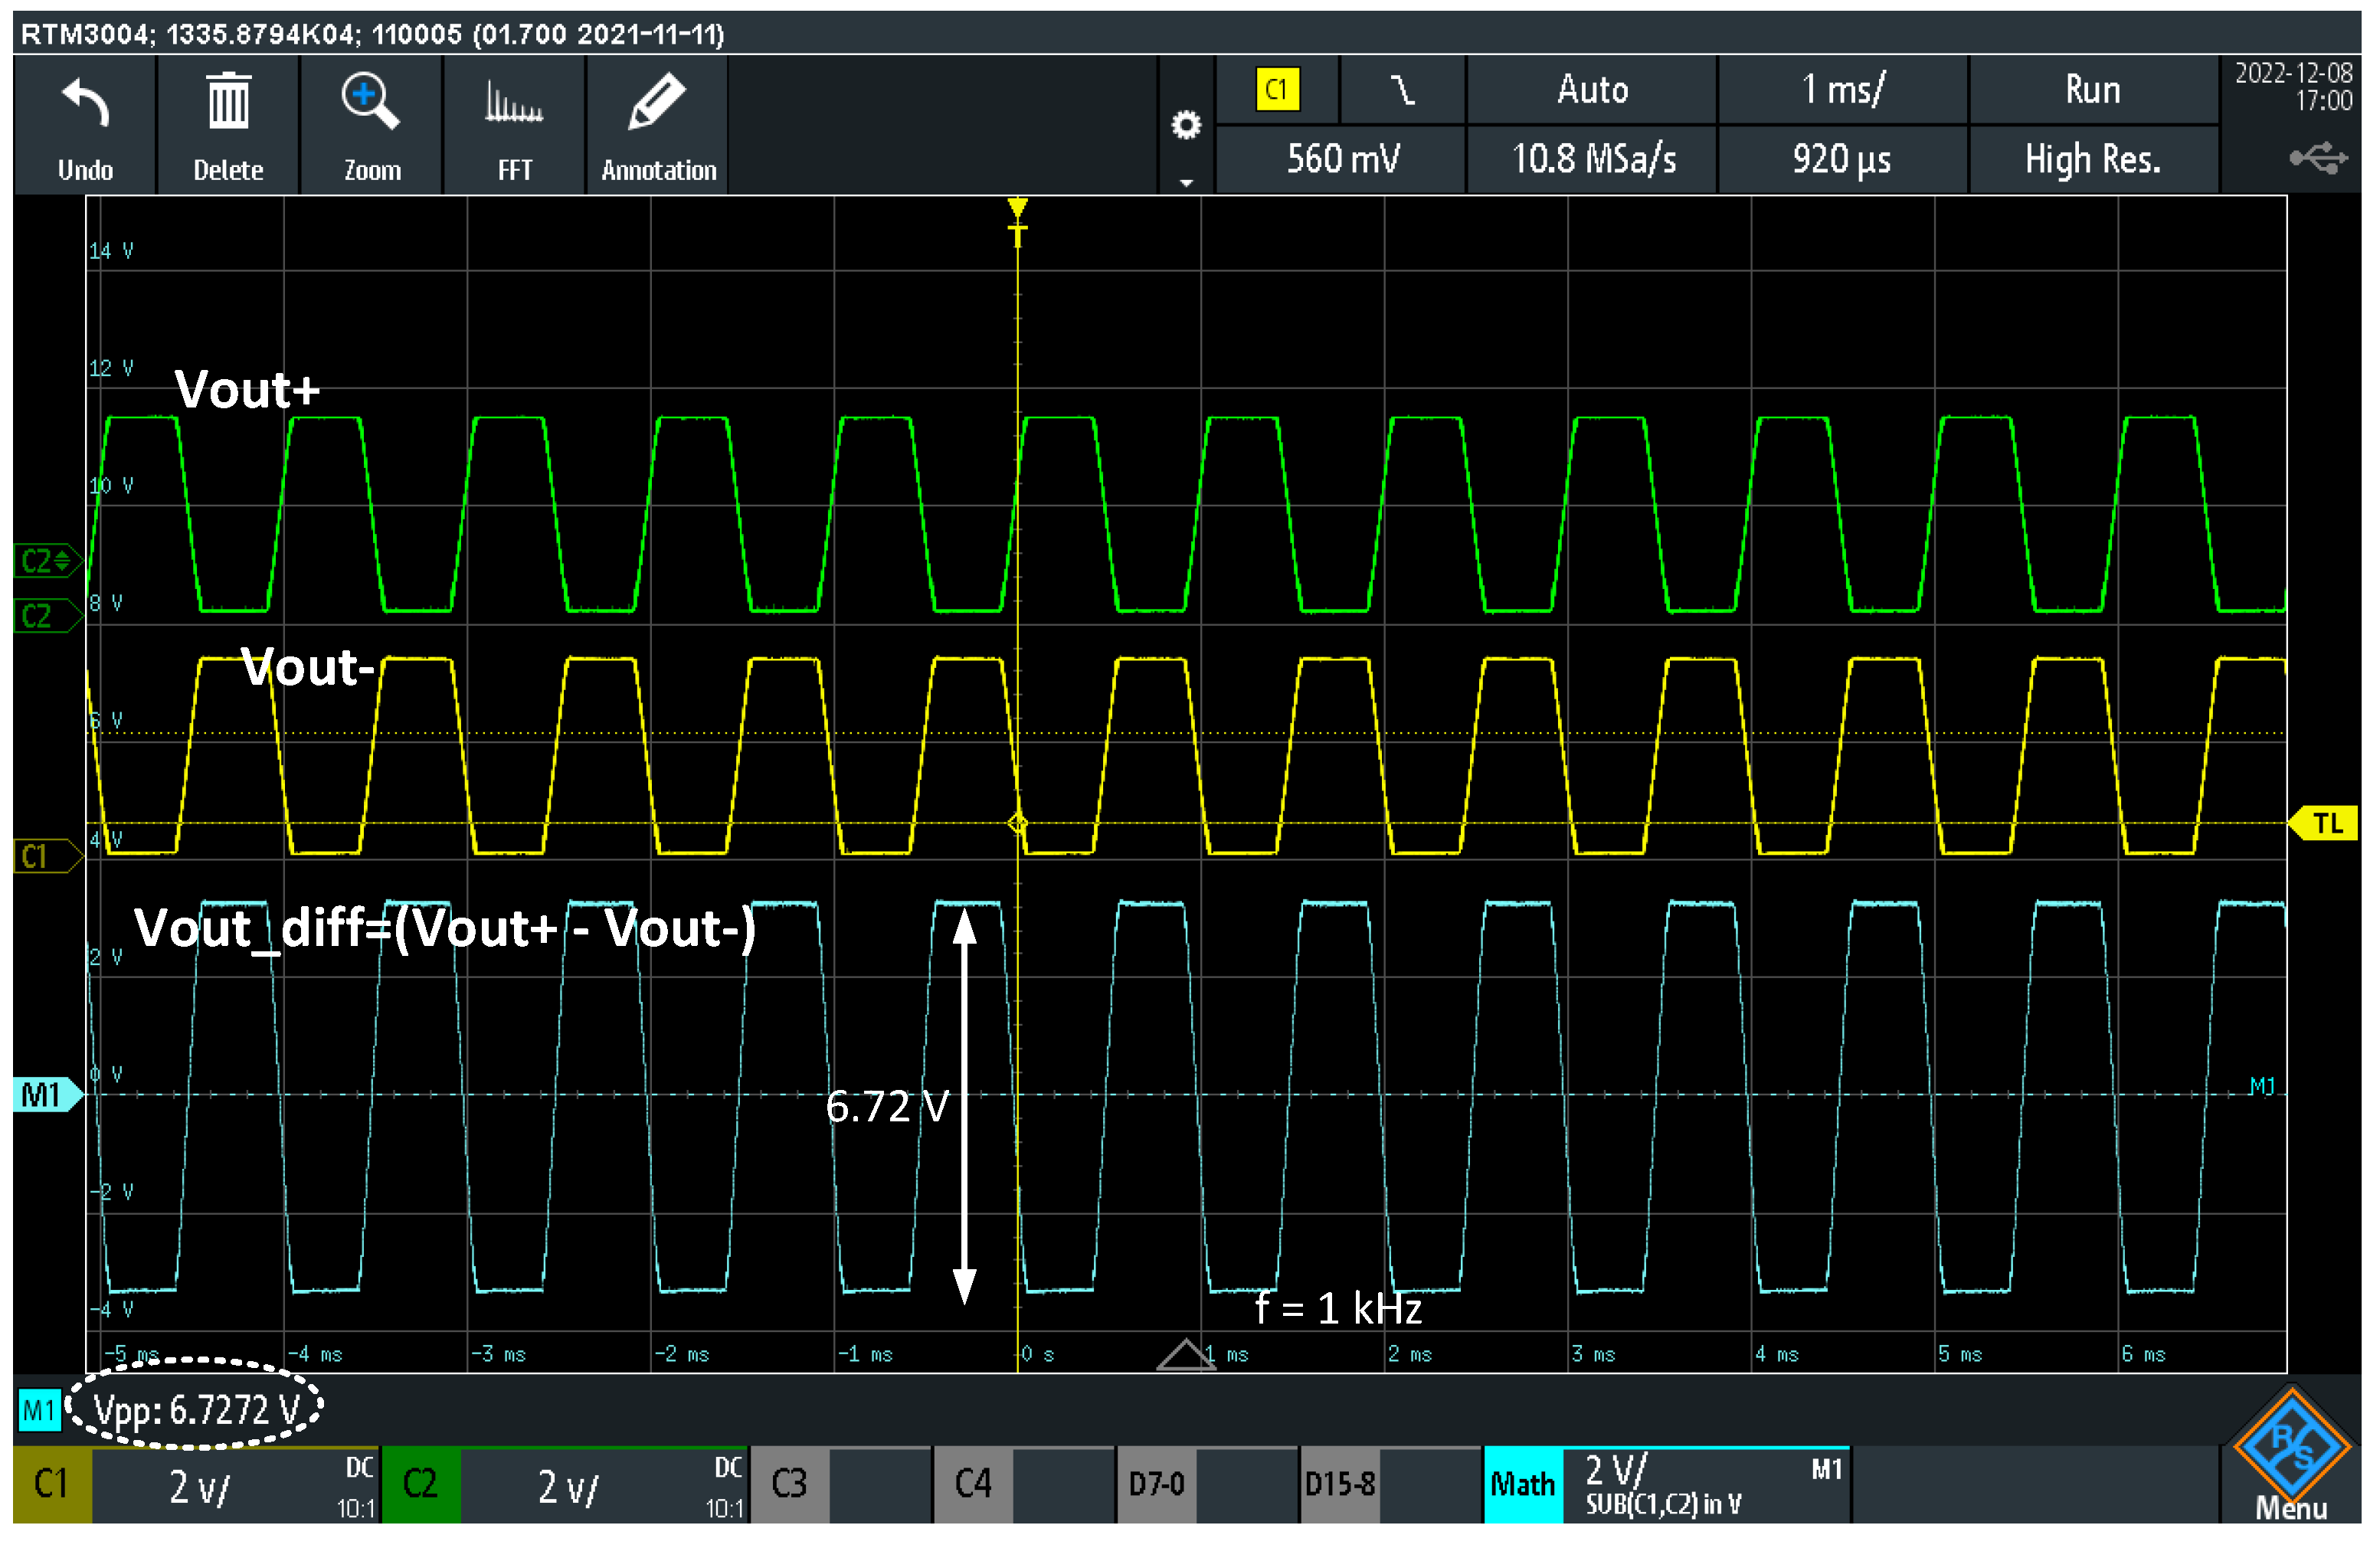Click the falling-edge trigger slope icon

[1402, 91]
